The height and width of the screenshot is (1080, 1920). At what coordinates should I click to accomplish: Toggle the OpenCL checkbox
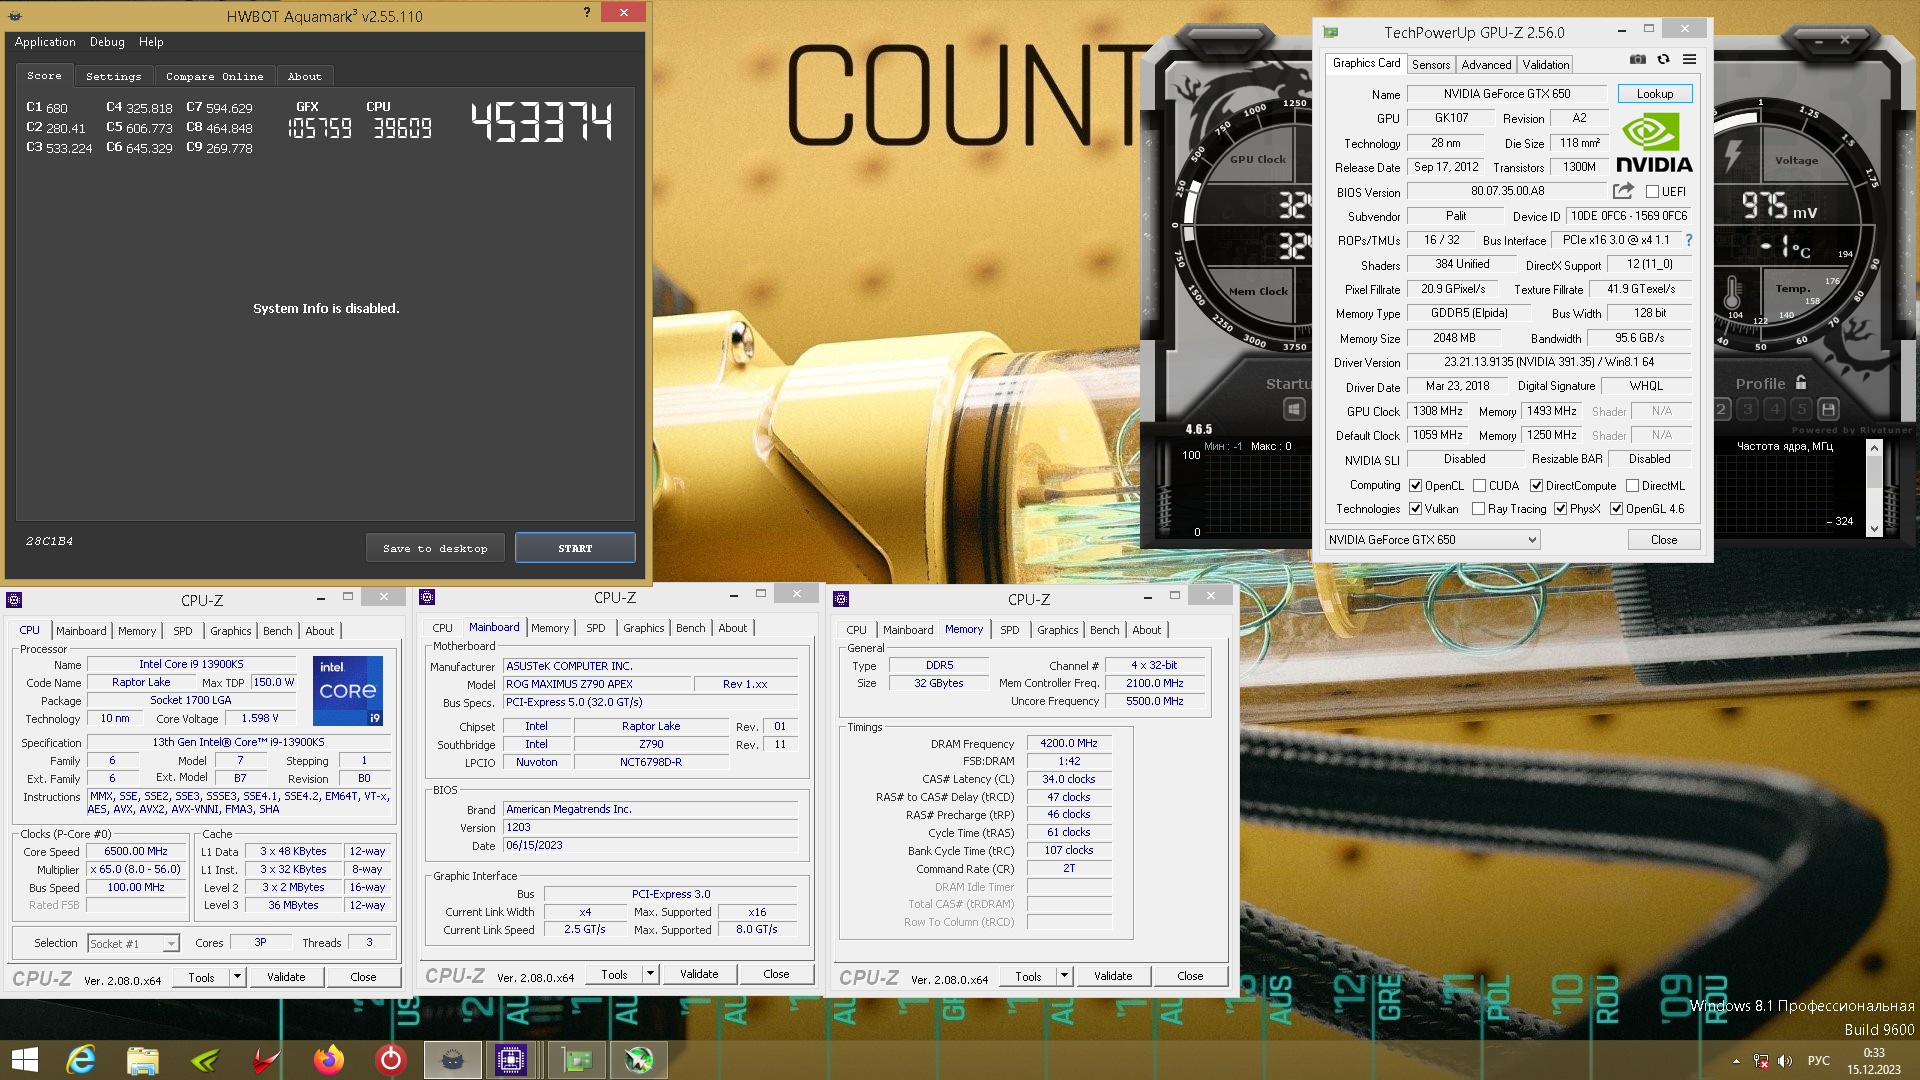click(1416, 486)
